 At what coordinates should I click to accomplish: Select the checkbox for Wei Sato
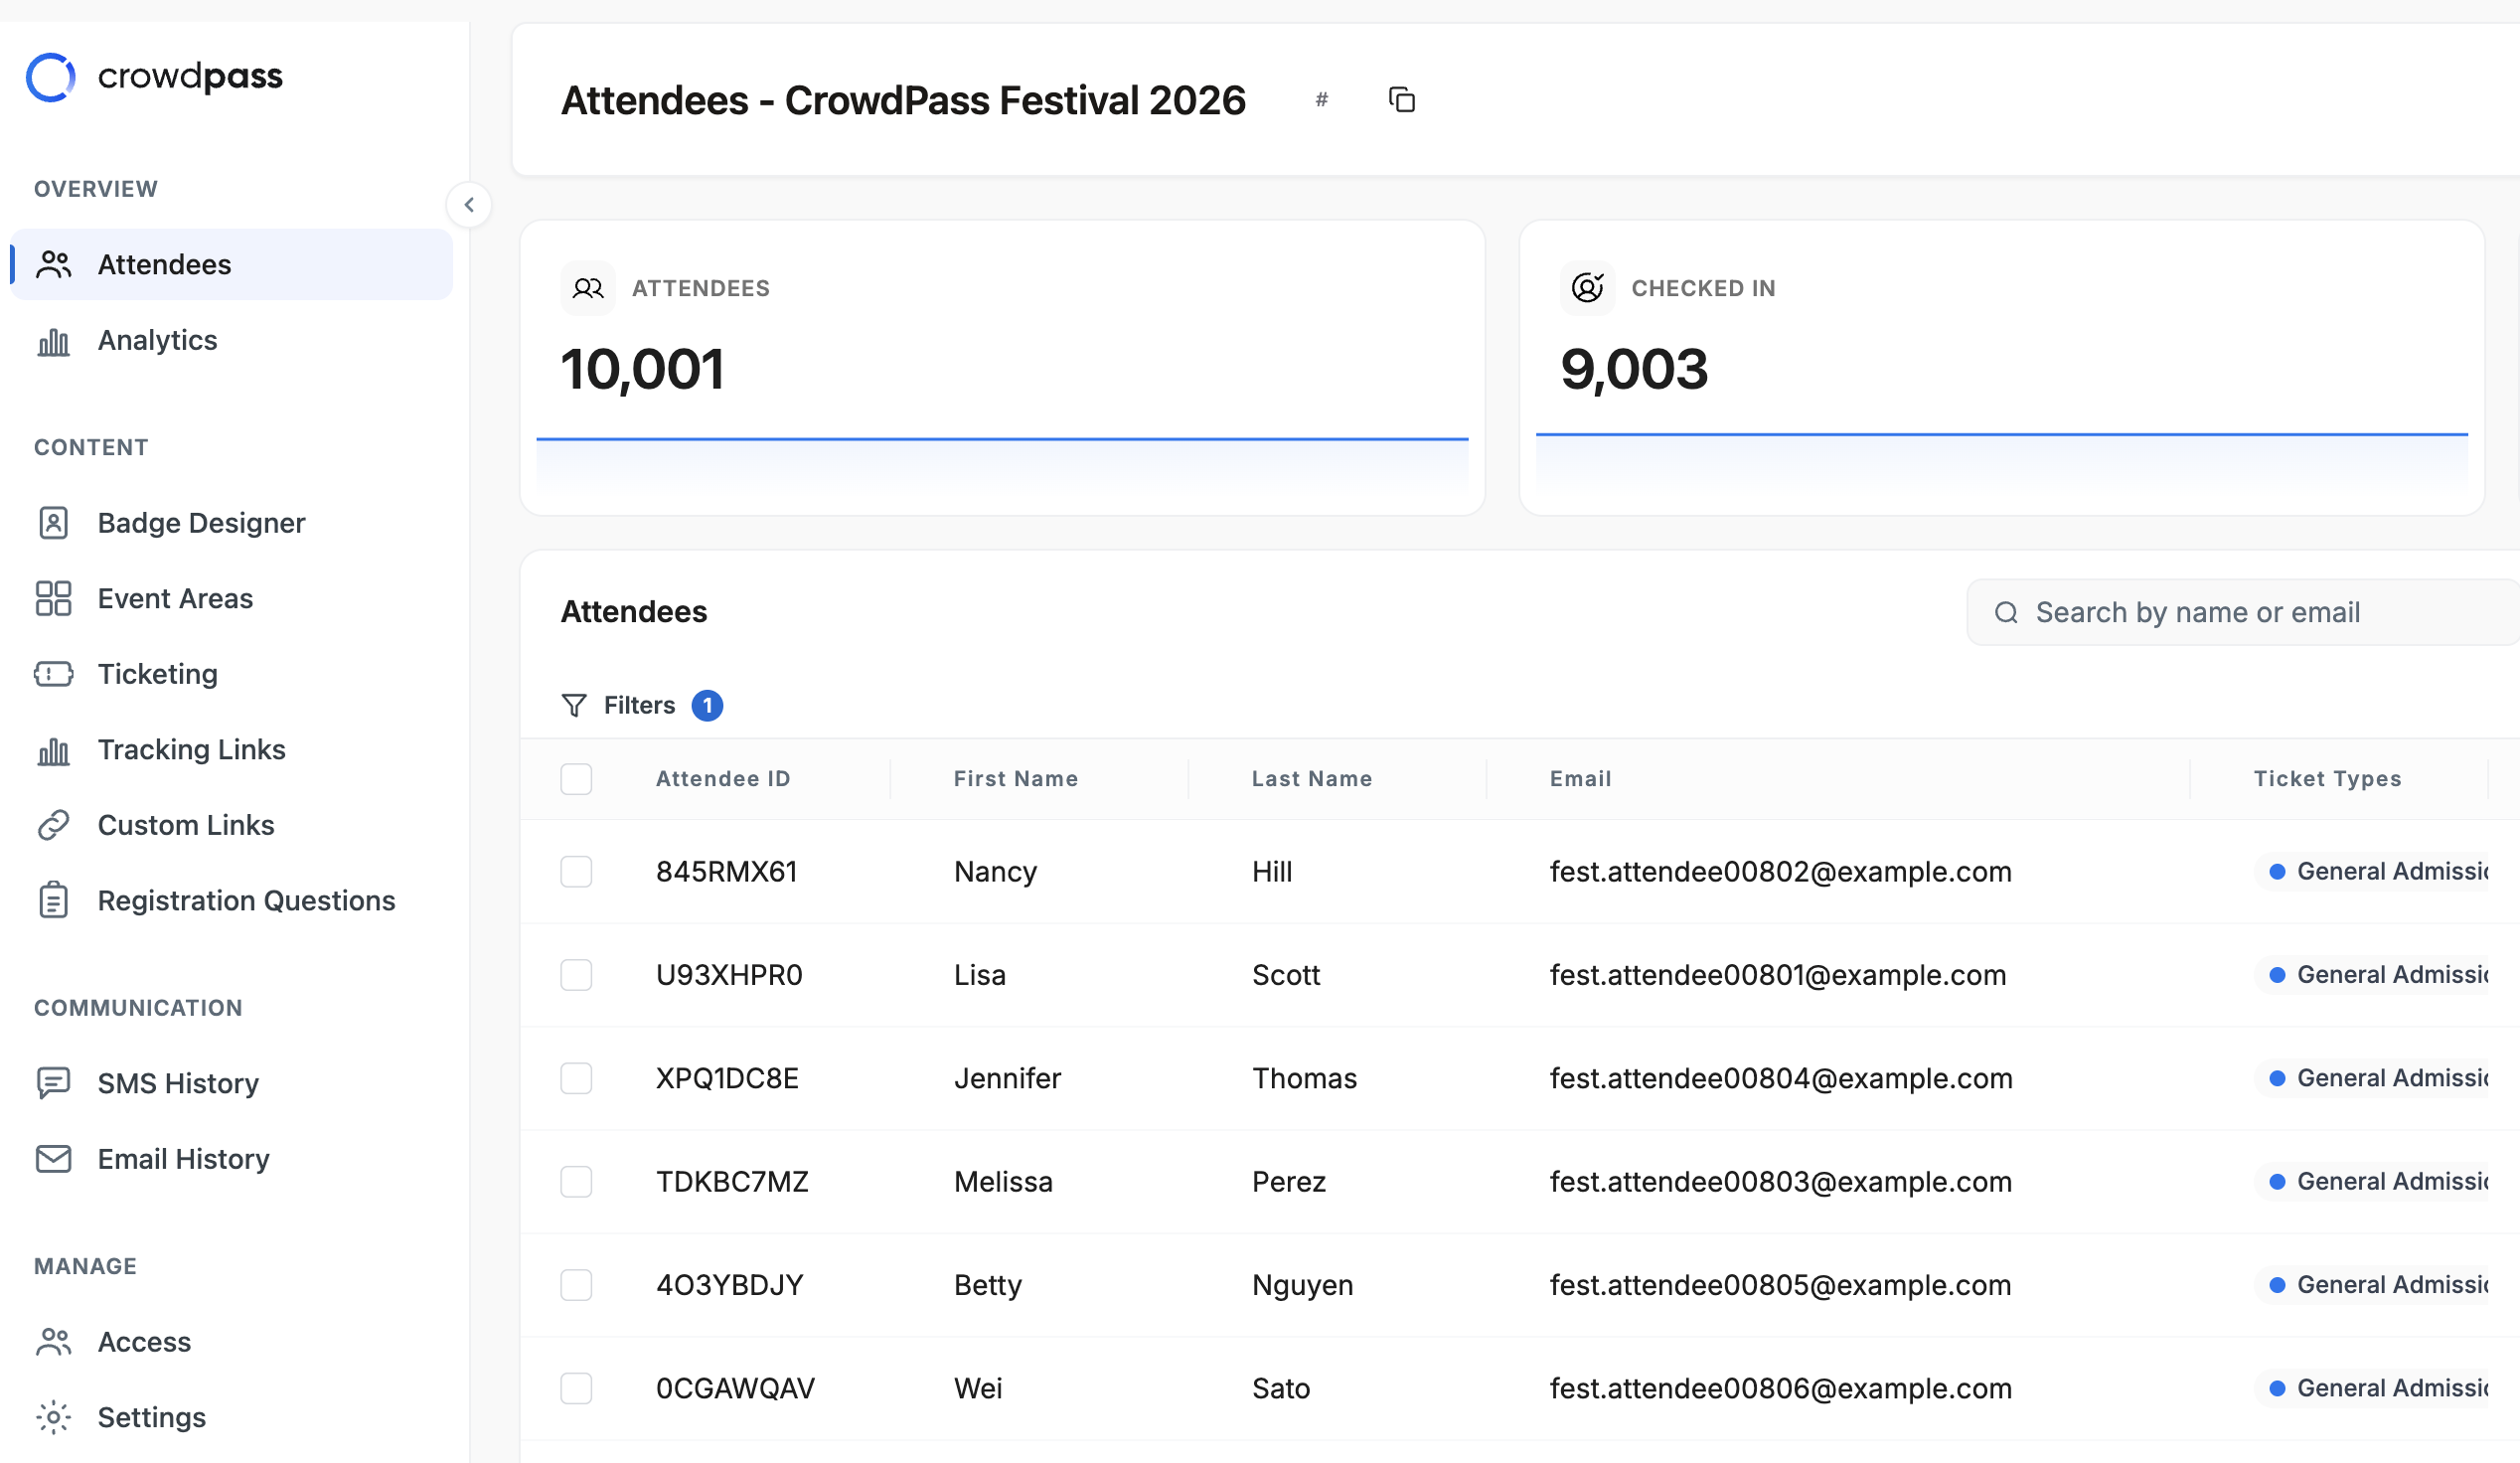[576, 1388]
